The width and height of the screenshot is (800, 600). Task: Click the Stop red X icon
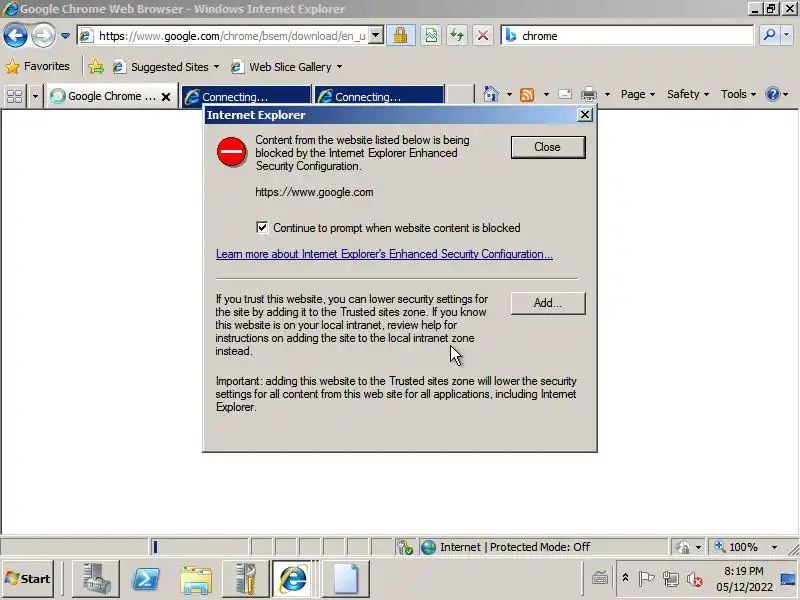pos(483,36)
